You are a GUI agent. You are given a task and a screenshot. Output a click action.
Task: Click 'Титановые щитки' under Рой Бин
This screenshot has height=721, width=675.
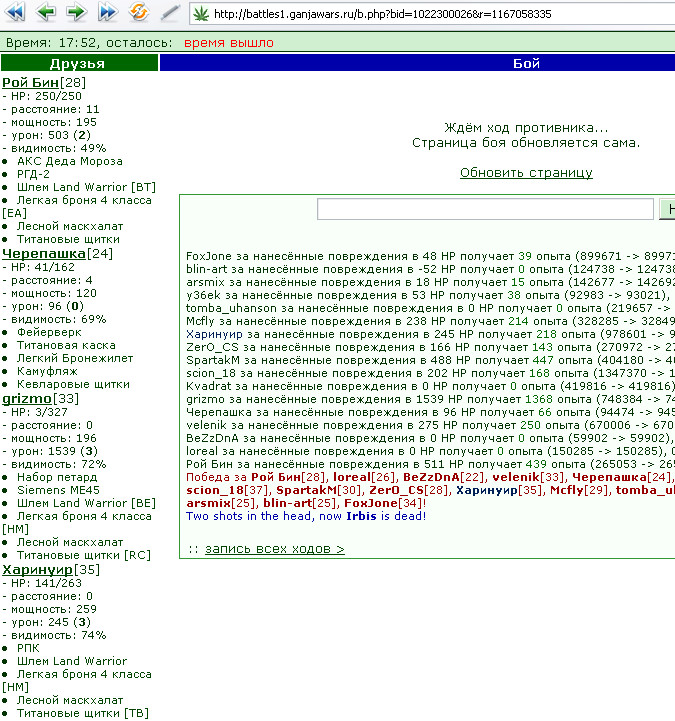[69, 239]
